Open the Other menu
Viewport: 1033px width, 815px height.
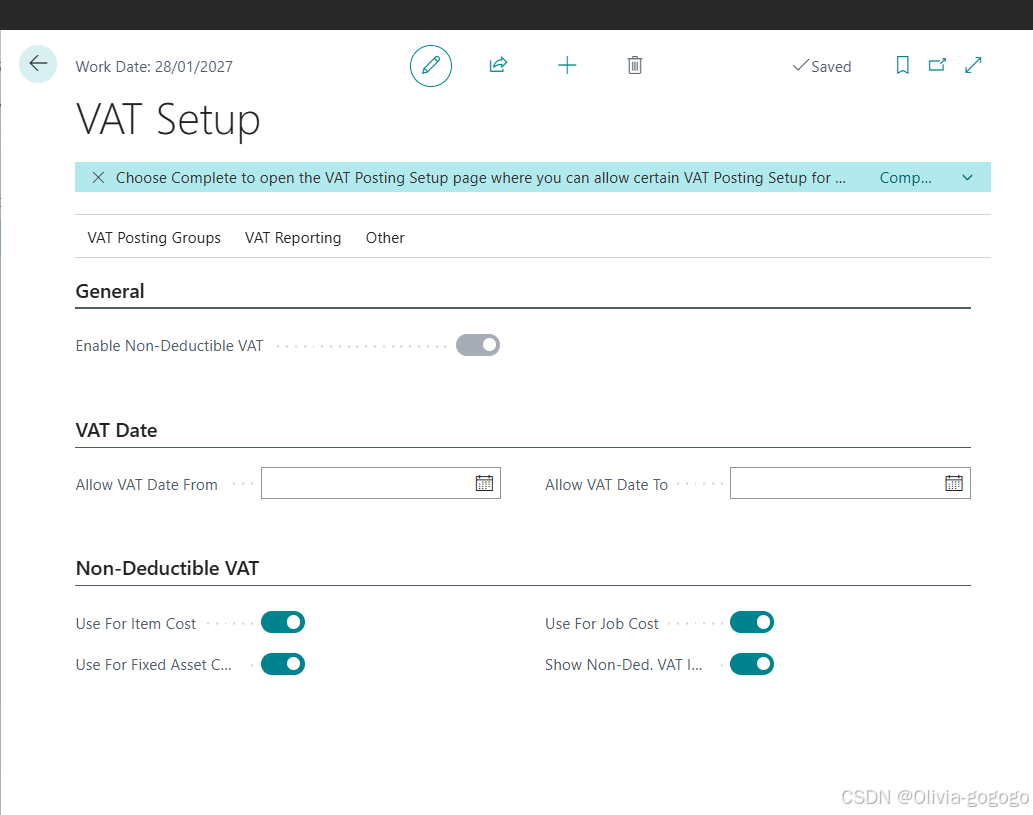[385, 238]
